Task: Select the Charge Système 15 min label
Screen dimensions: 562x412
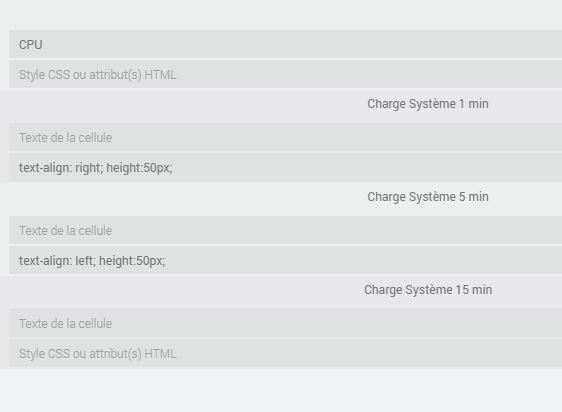Action: coord(428,290)
